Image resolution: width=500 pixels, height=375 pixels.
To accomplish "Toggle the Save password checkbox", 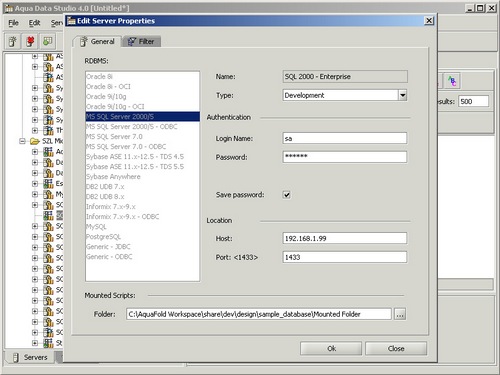I will pos(287,195).
